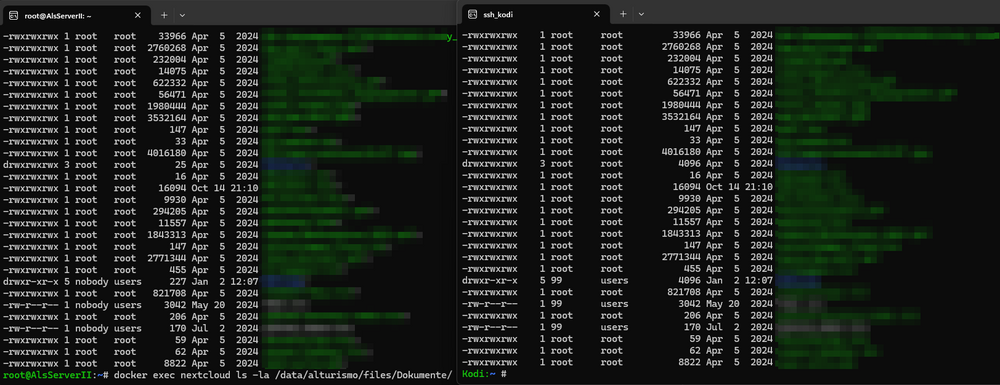This screenshot has width=1000, height=385.
Task: Click the Kodi:~ # prompt
Action: 484,374
